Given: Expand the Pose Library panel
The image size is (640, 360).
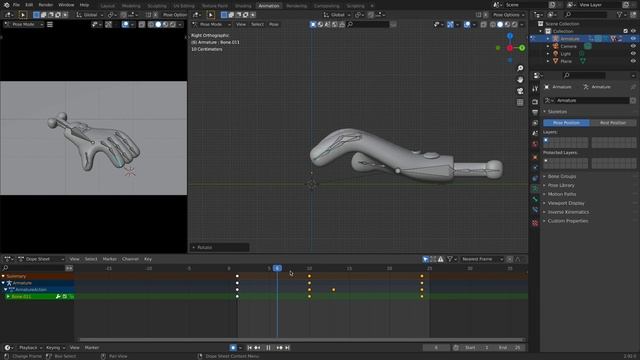Looking at the screenshot, I should point(561,185).
